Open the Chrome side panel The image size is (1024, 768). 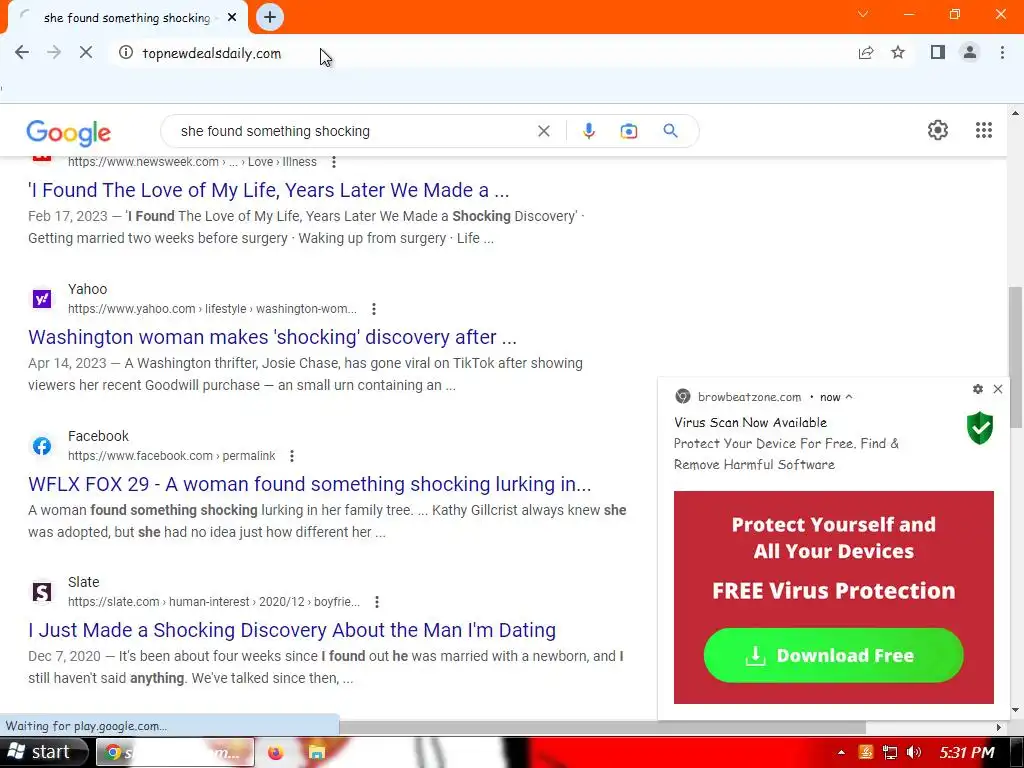coord(938,52)
